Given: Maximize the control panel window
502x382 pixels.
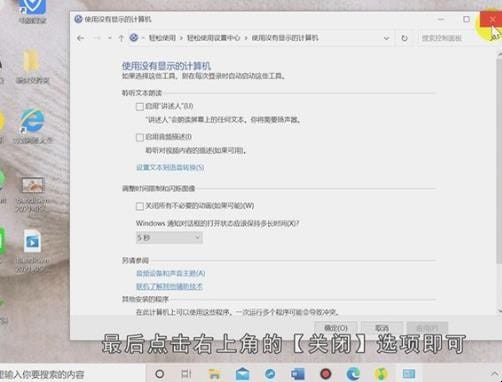Looking at the screenshot, I should [466, 19].
